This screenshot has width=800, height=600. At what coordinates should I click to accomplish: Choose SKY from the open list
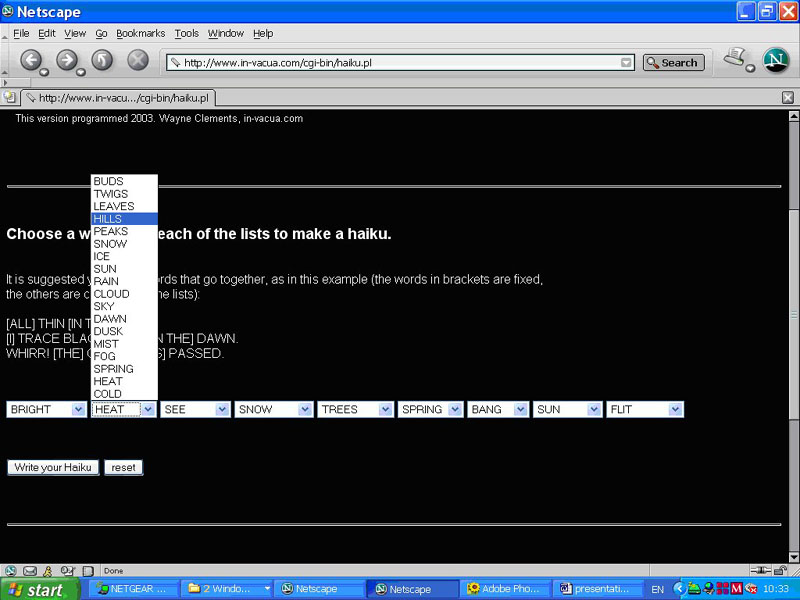pyautogui.click(x=124, y=306)
